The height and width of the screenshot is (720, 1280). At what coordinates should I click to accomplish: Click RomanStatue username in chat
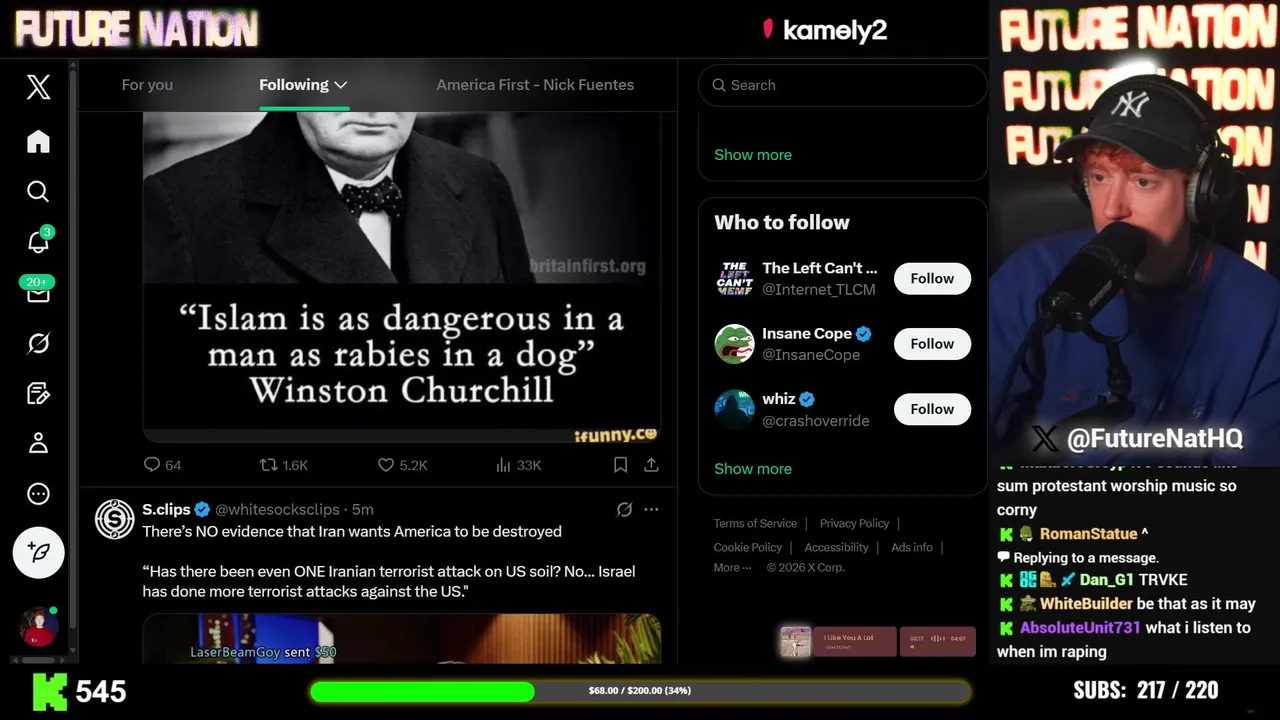click(x=1088, y=534)
